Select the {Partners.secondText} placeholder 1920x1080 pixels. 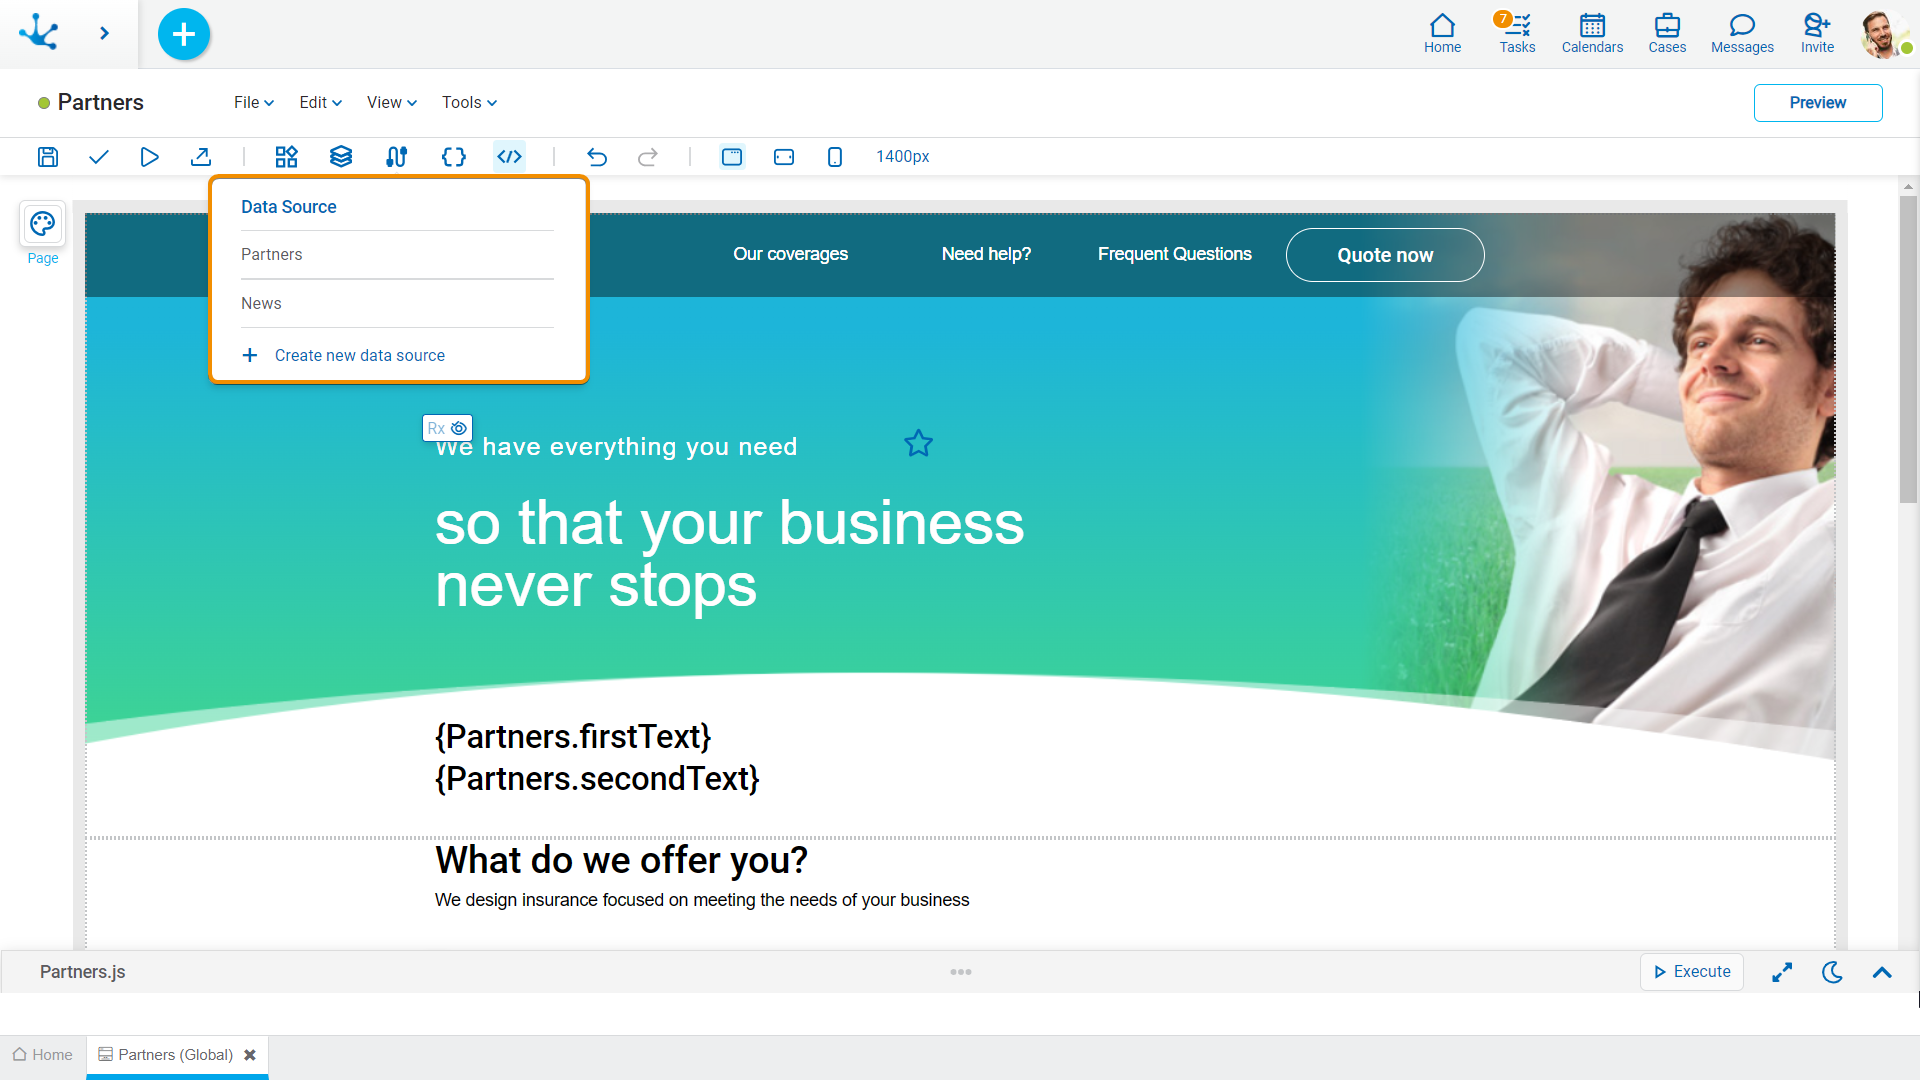(x=597, y=778)
